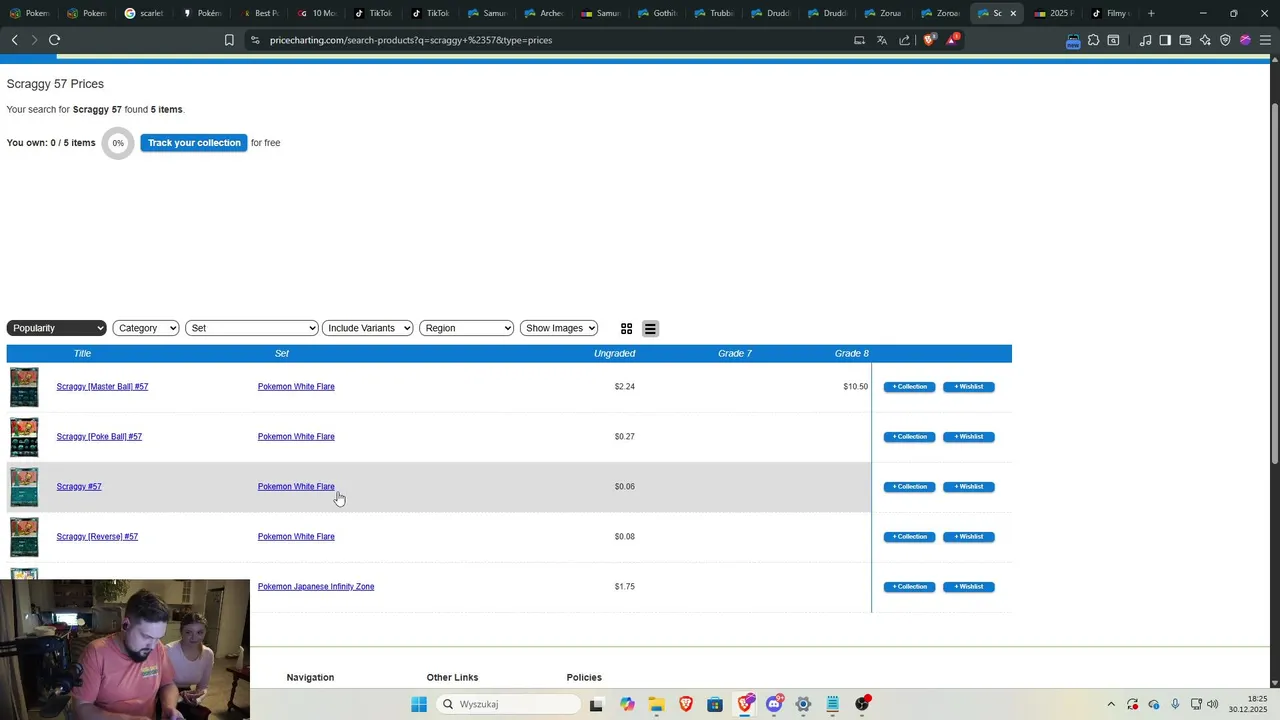Close the active PriceCharting tab
Viewport: 1280px width, 720px height.
click(1013, 13)
